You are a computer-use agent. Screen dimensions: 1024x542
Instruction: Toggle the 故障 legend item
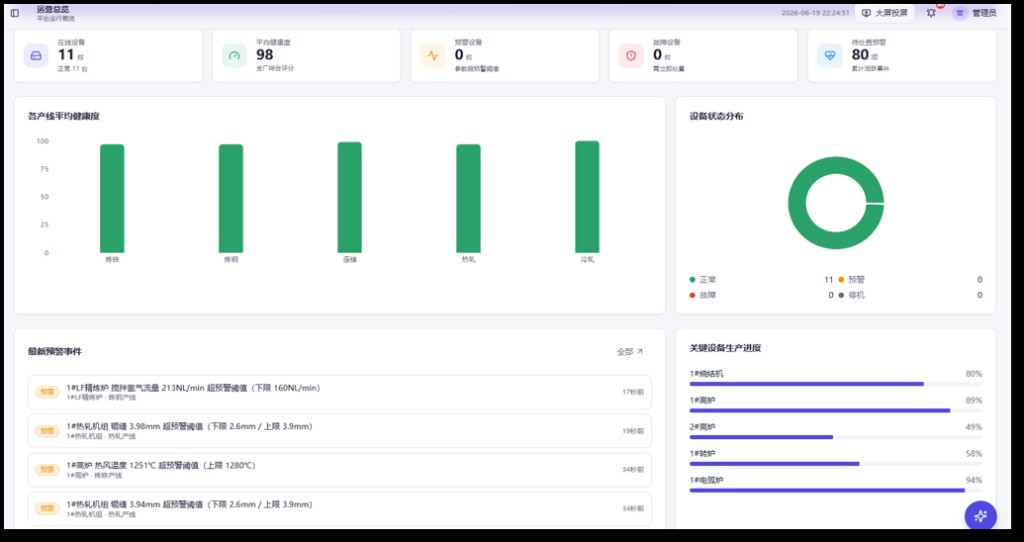click(x=703, y=295)
